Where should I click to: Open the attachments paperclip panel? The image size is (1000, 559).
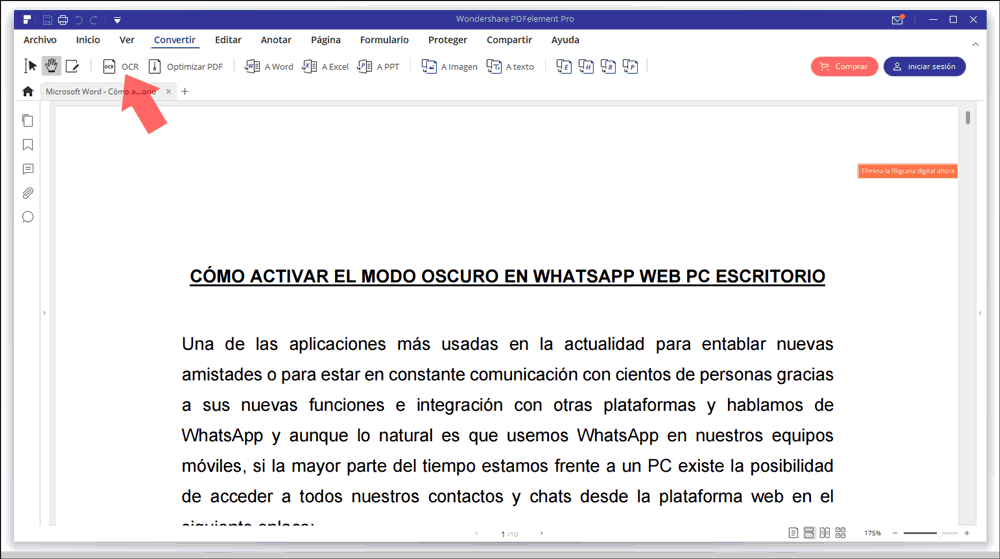point(27,193)
